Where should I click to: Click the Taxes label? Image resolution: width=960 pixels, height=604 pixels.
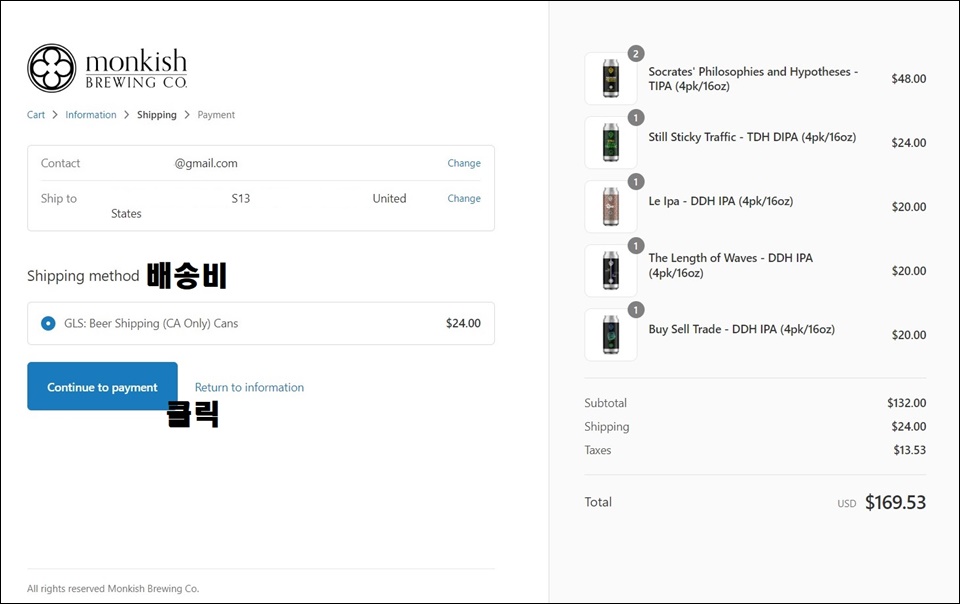(598, 450)
